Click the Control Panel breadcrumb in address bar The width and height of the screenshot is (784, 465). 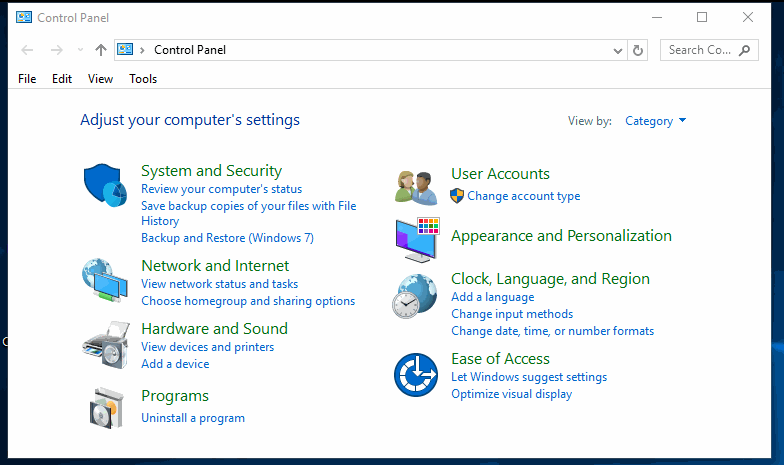click(x=190, y=50)
